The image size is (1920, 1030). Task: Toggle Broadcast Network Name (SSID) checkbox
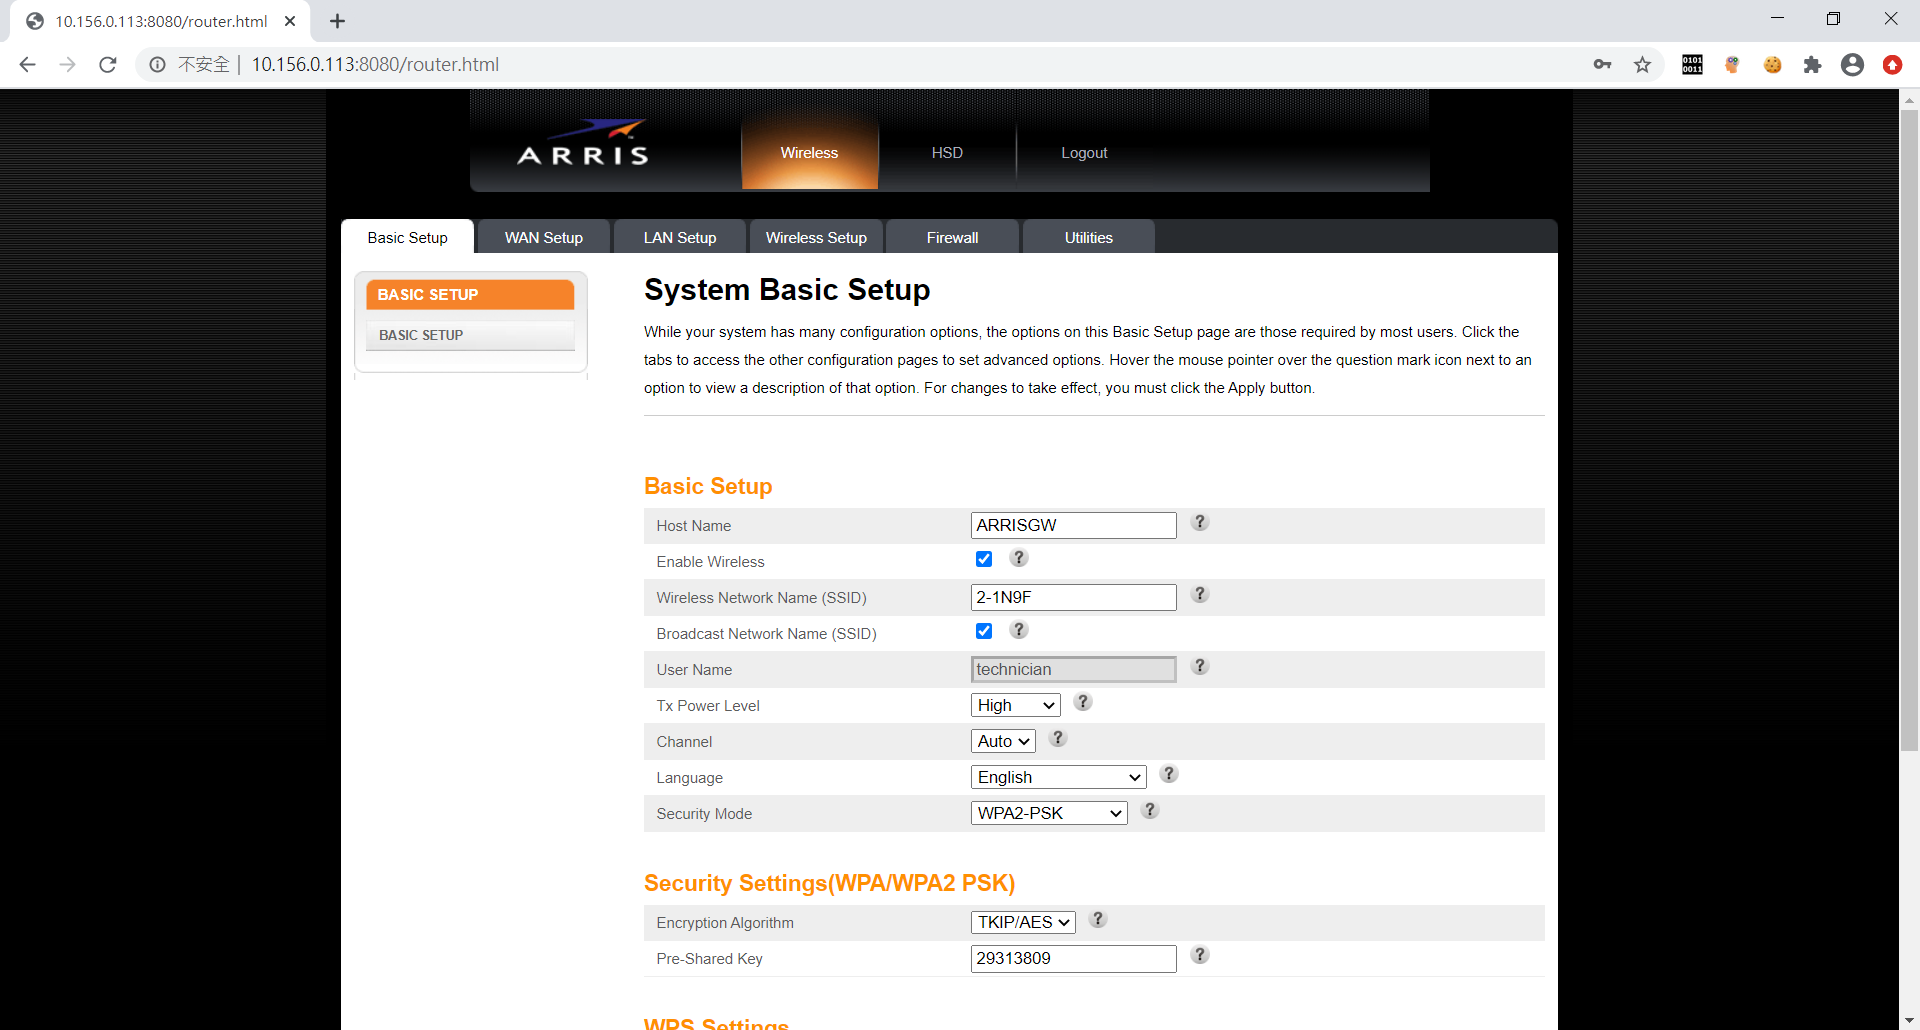tap(984, 631)
